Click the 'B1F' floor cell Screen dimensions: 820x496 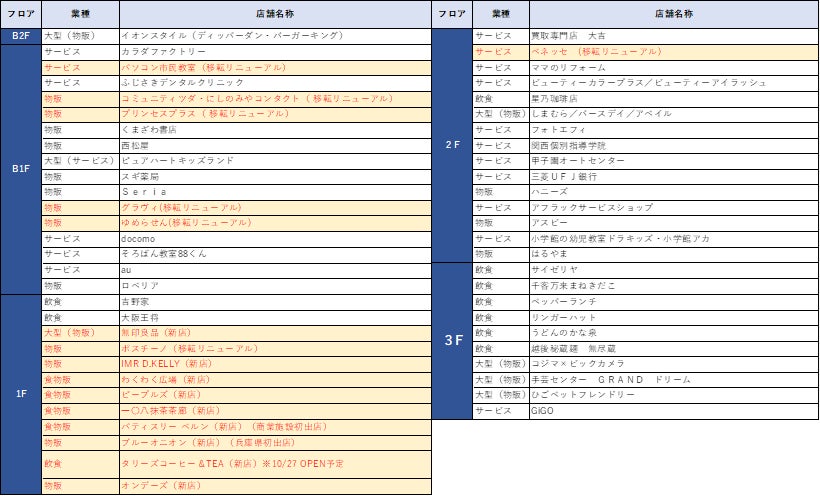click(21, 168)
